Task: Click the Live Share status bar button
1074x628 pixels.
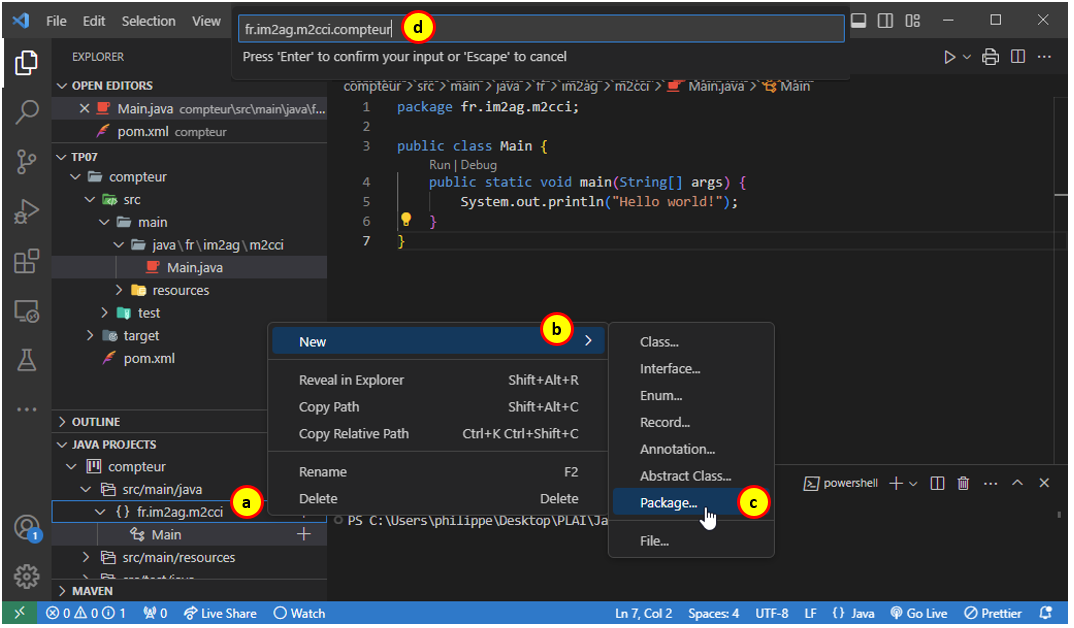Action: [220, 613]
